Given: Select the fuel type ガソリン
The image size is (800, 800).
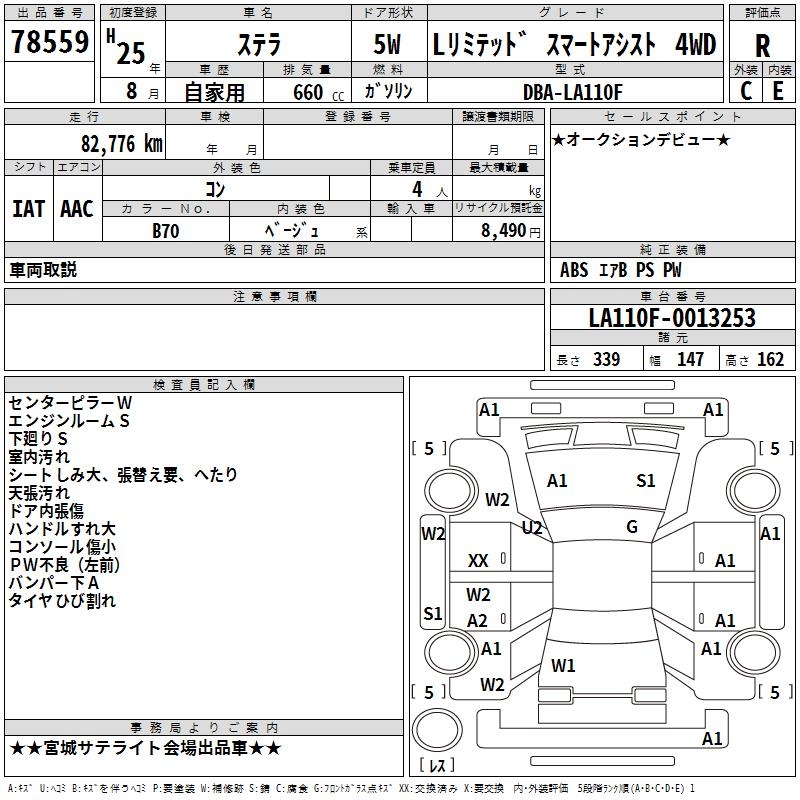Looking at the screenshot, I should point(388,91).
